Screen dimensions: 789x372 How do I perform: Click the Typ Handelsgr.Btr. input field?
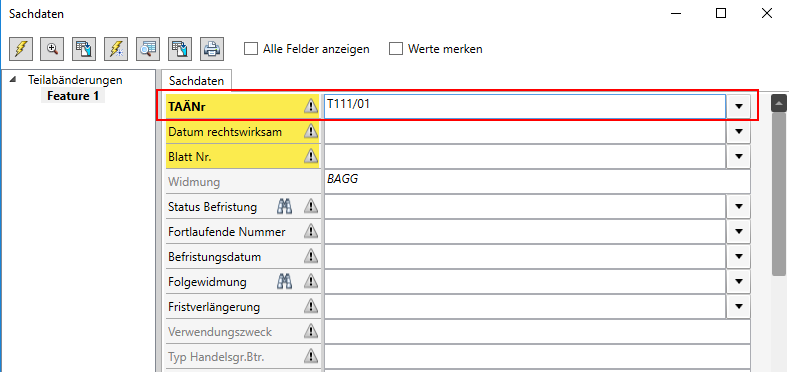point(537,357)
